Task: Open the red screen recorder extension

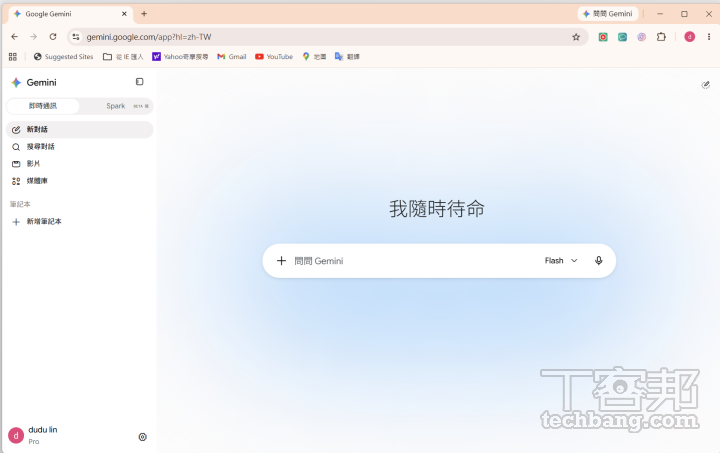Action: (x=603, y=37)
